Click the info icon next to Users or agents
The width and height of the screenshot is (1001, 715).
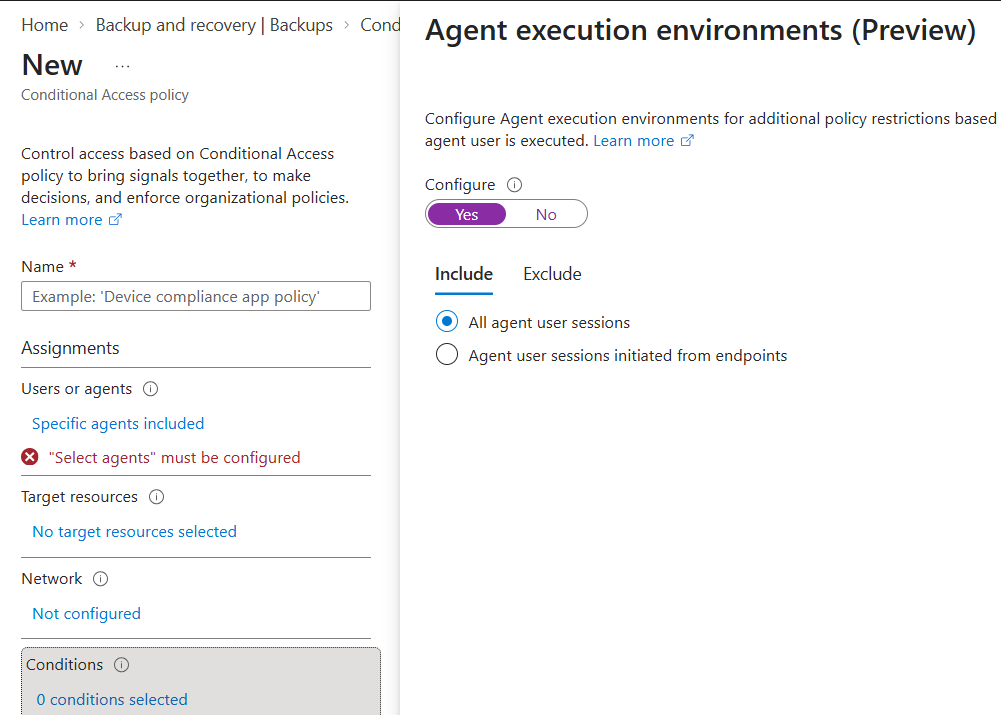point(150,389)
